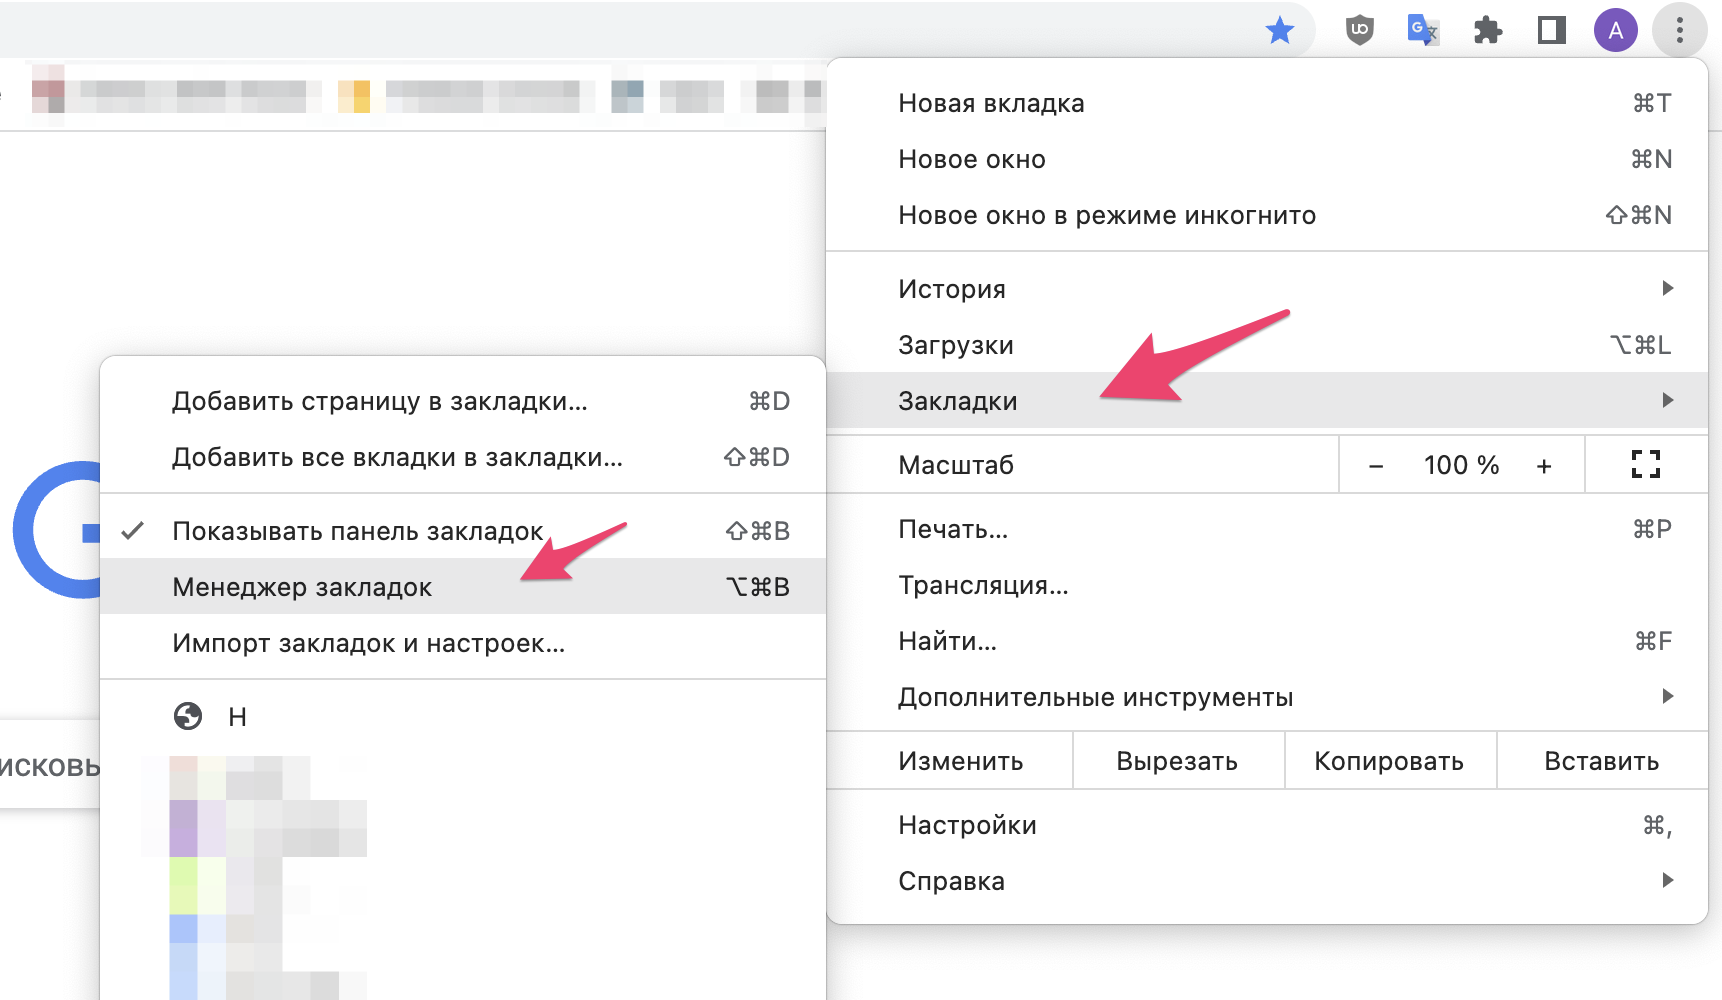
Task: Click the Копировать button
Action: click(x=1390, y=761)
